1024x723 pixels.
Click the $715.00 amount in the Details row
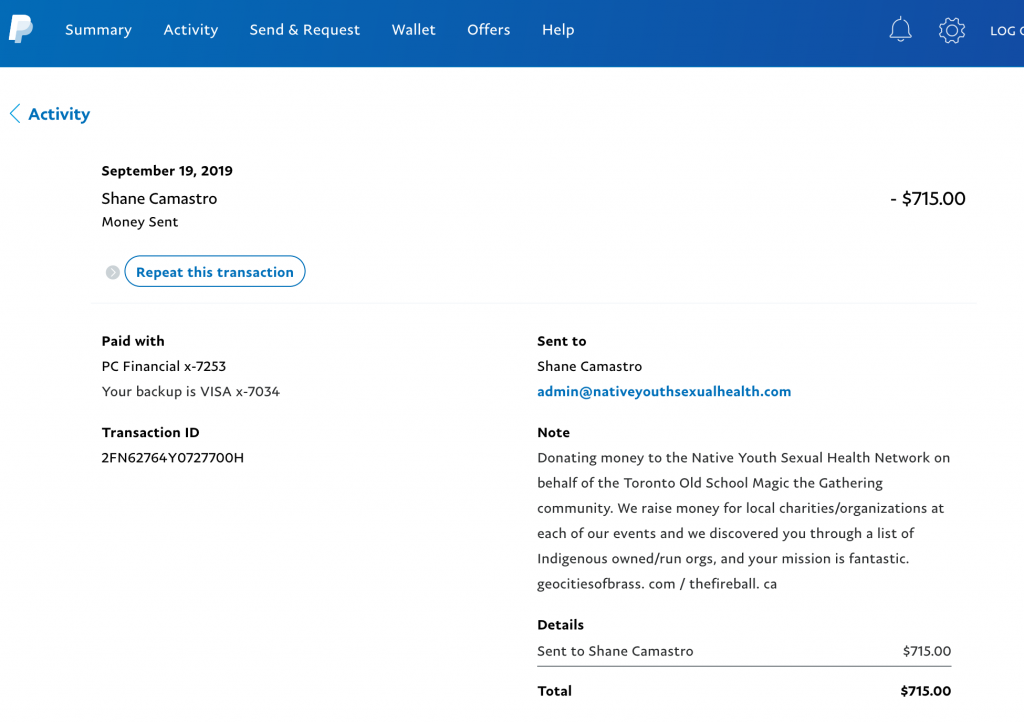click(927, 651)
